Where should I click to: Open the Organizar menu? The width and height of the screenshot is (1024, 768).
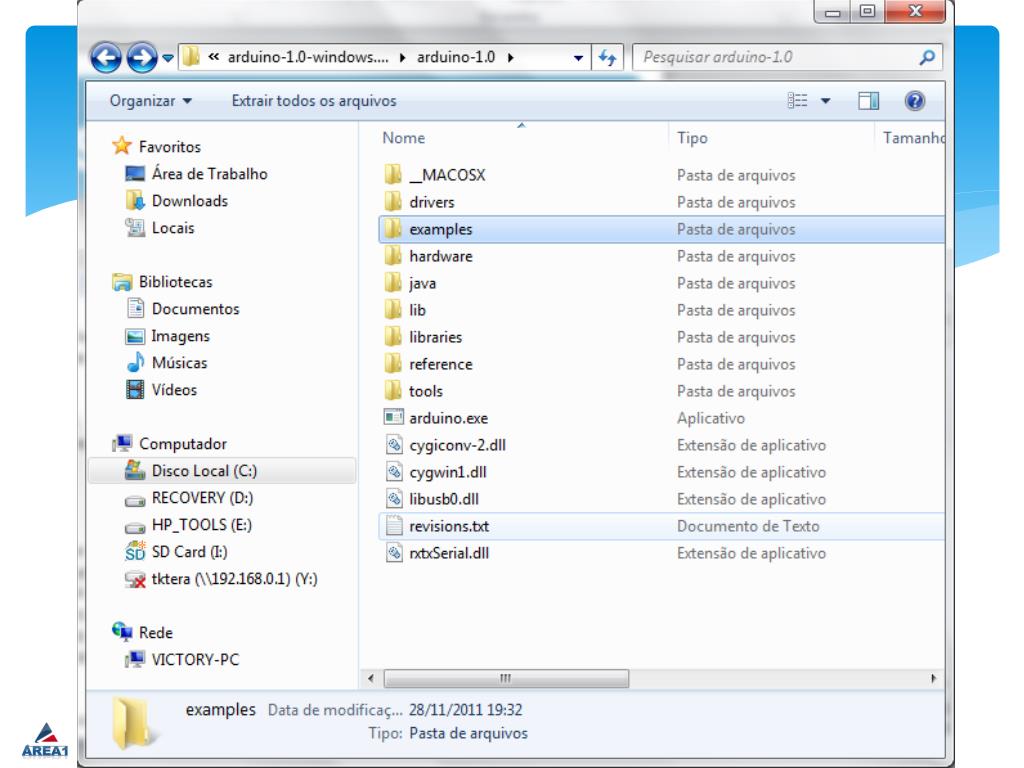(x=150, y=101)
